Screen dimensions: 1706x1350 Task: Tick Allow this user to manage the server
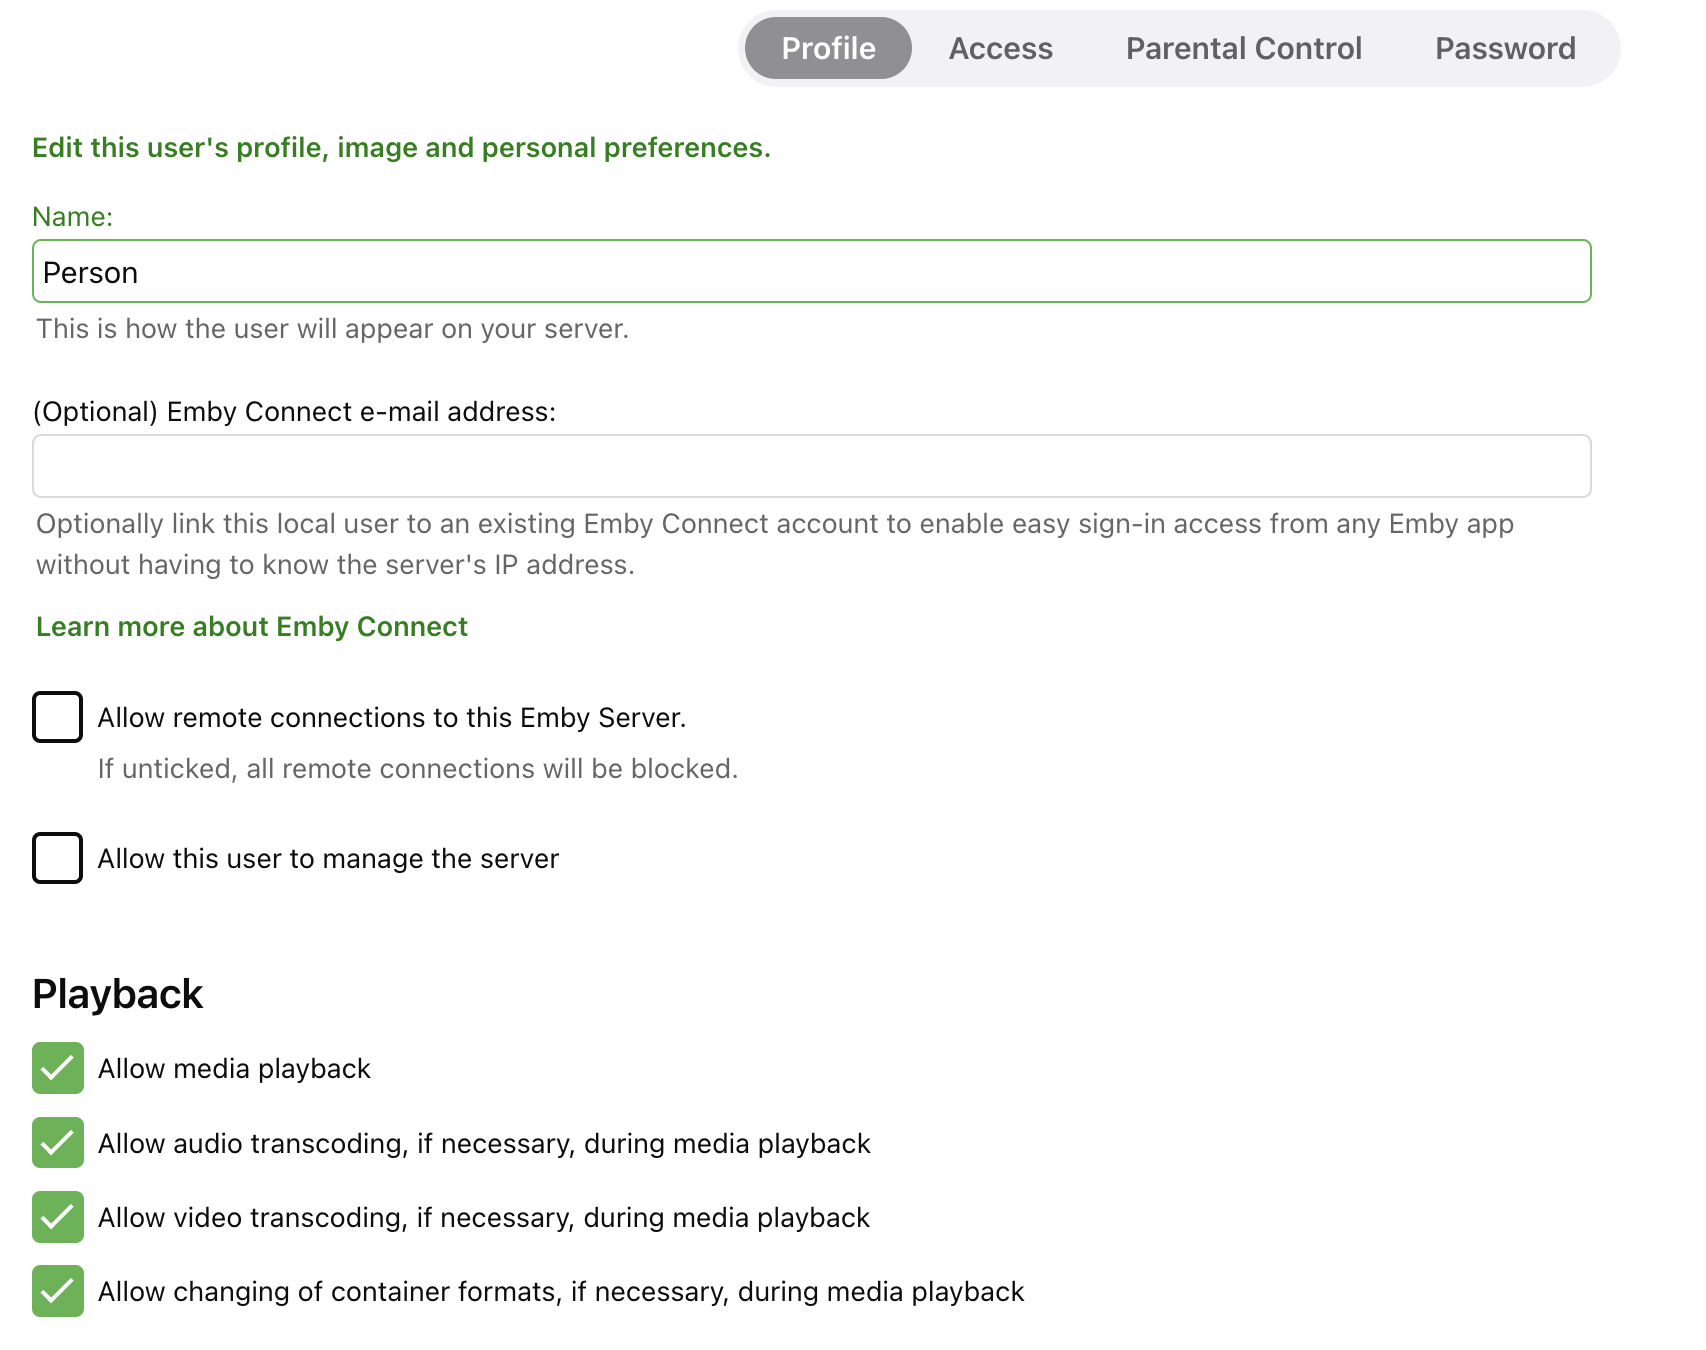[58, 858]
